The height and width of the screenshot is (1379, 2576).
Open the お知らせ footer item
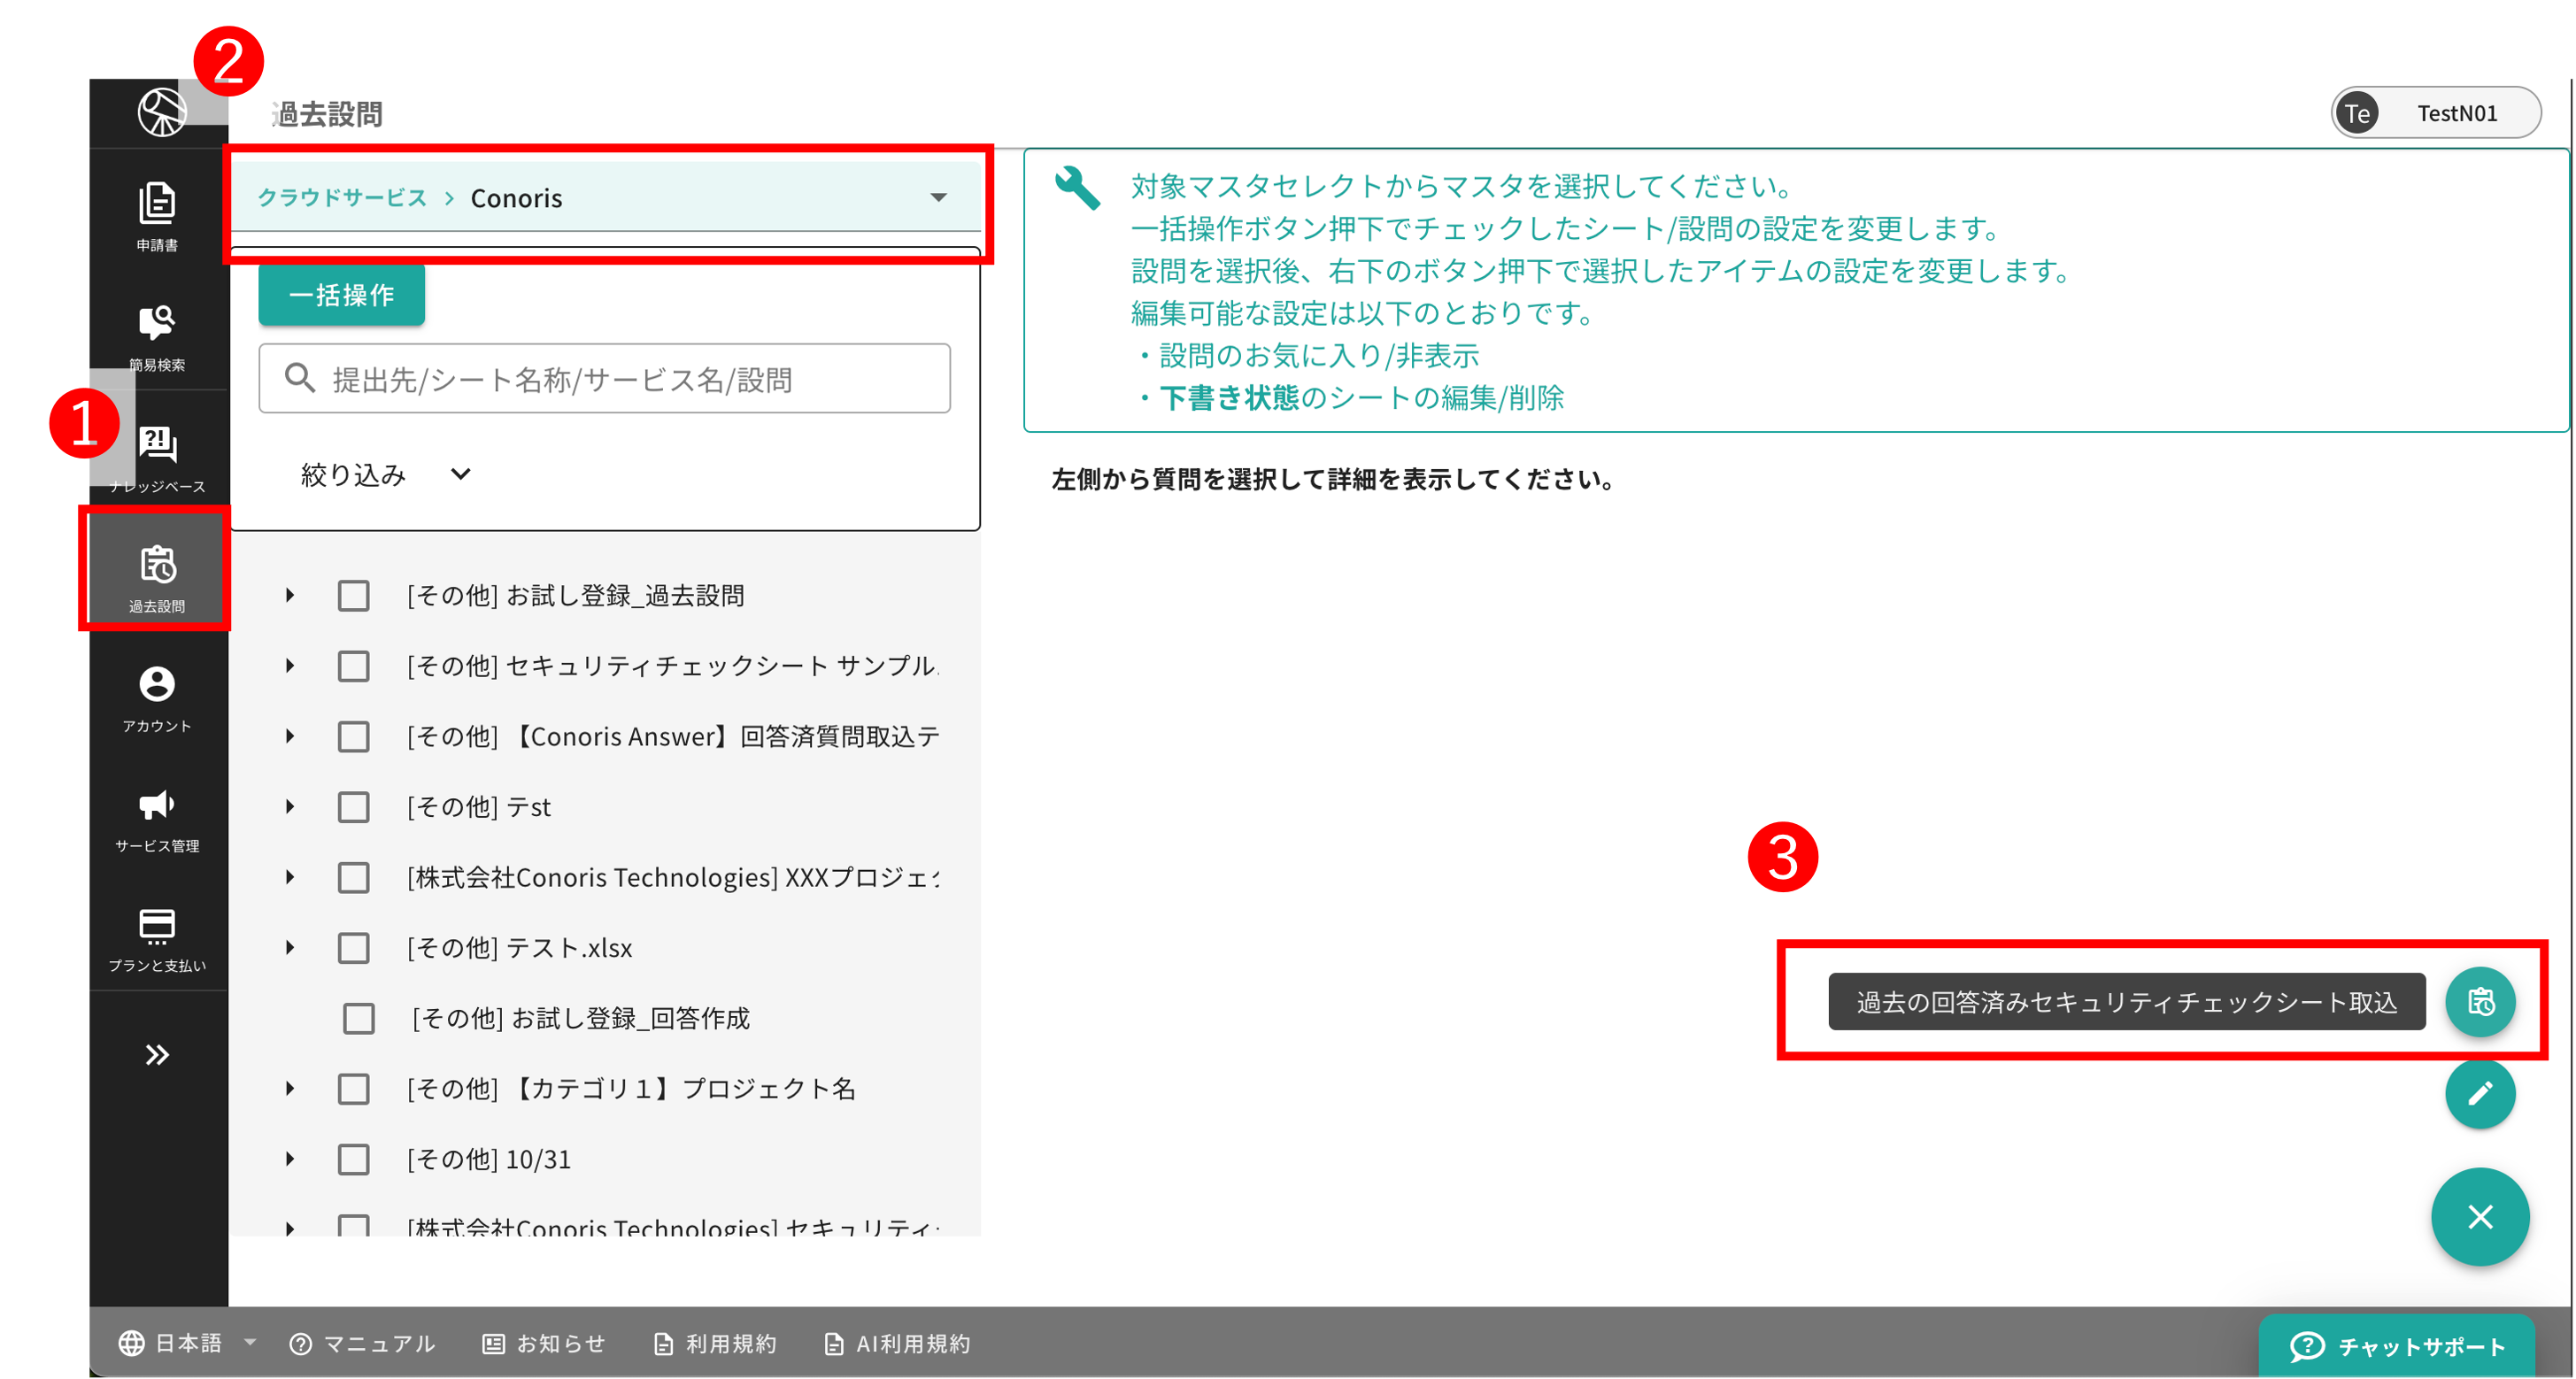[545, 1343]
